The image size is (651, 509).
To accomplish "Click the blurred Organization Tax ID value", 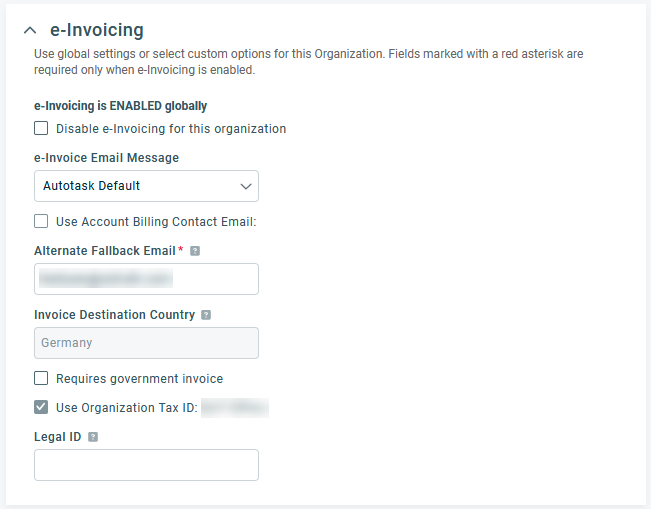I will (235, 408).
